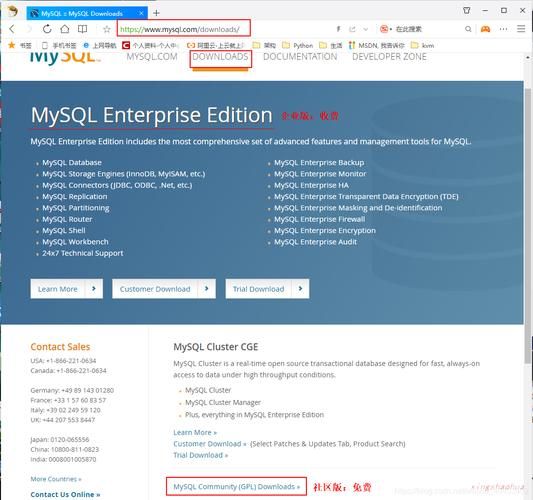533x500 pixels.
Task: Select the MySQL :: MySQL Downloads tab
Action: [x=87, y=13]
